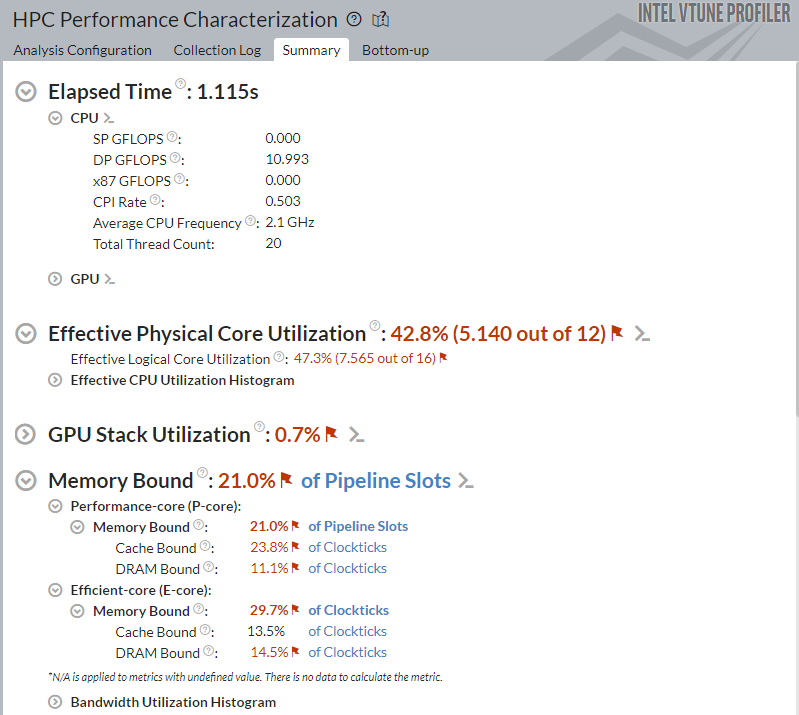Viewport: 799px width, 715px height.
Task: Expand the GPU Stack Utilization section
Action: (x=27, y=435)
